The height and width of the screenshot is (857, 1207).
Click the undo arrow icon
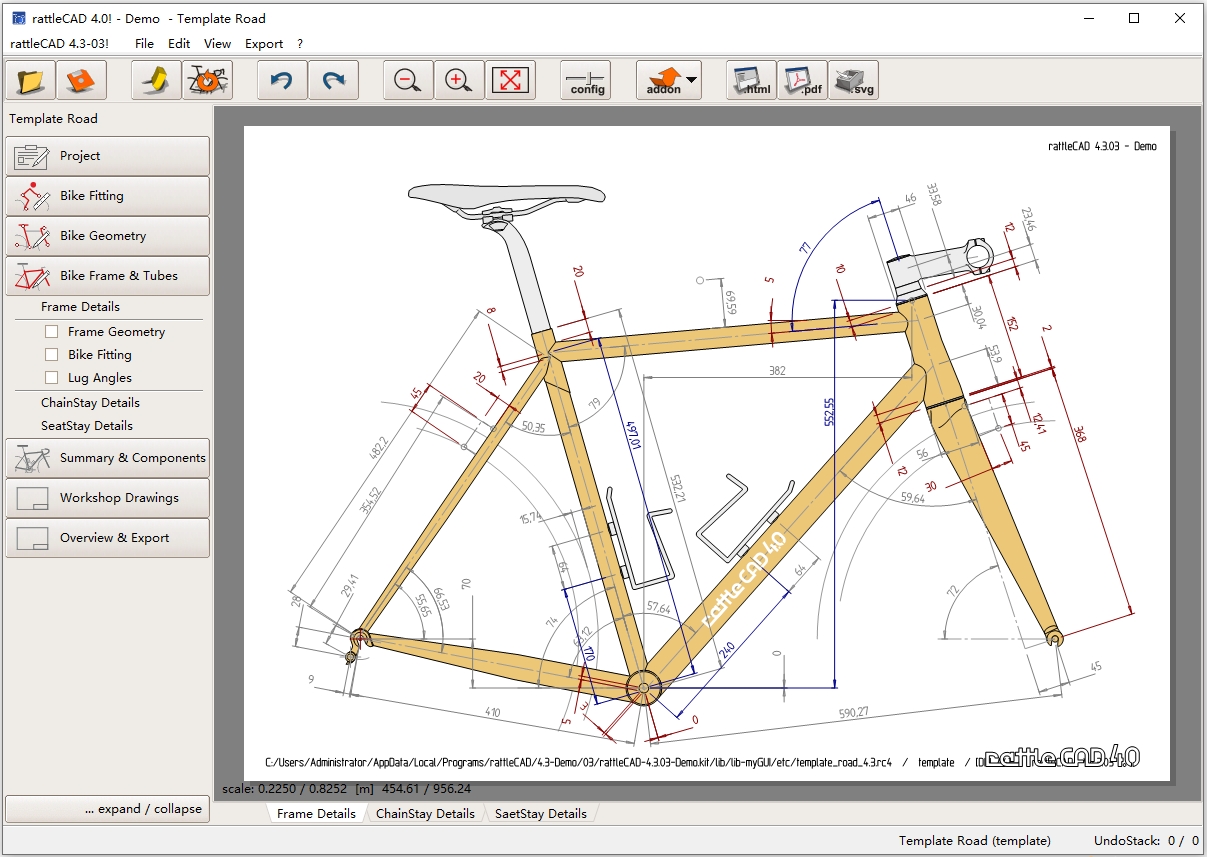pyautogui.click(x=282, y=80)
